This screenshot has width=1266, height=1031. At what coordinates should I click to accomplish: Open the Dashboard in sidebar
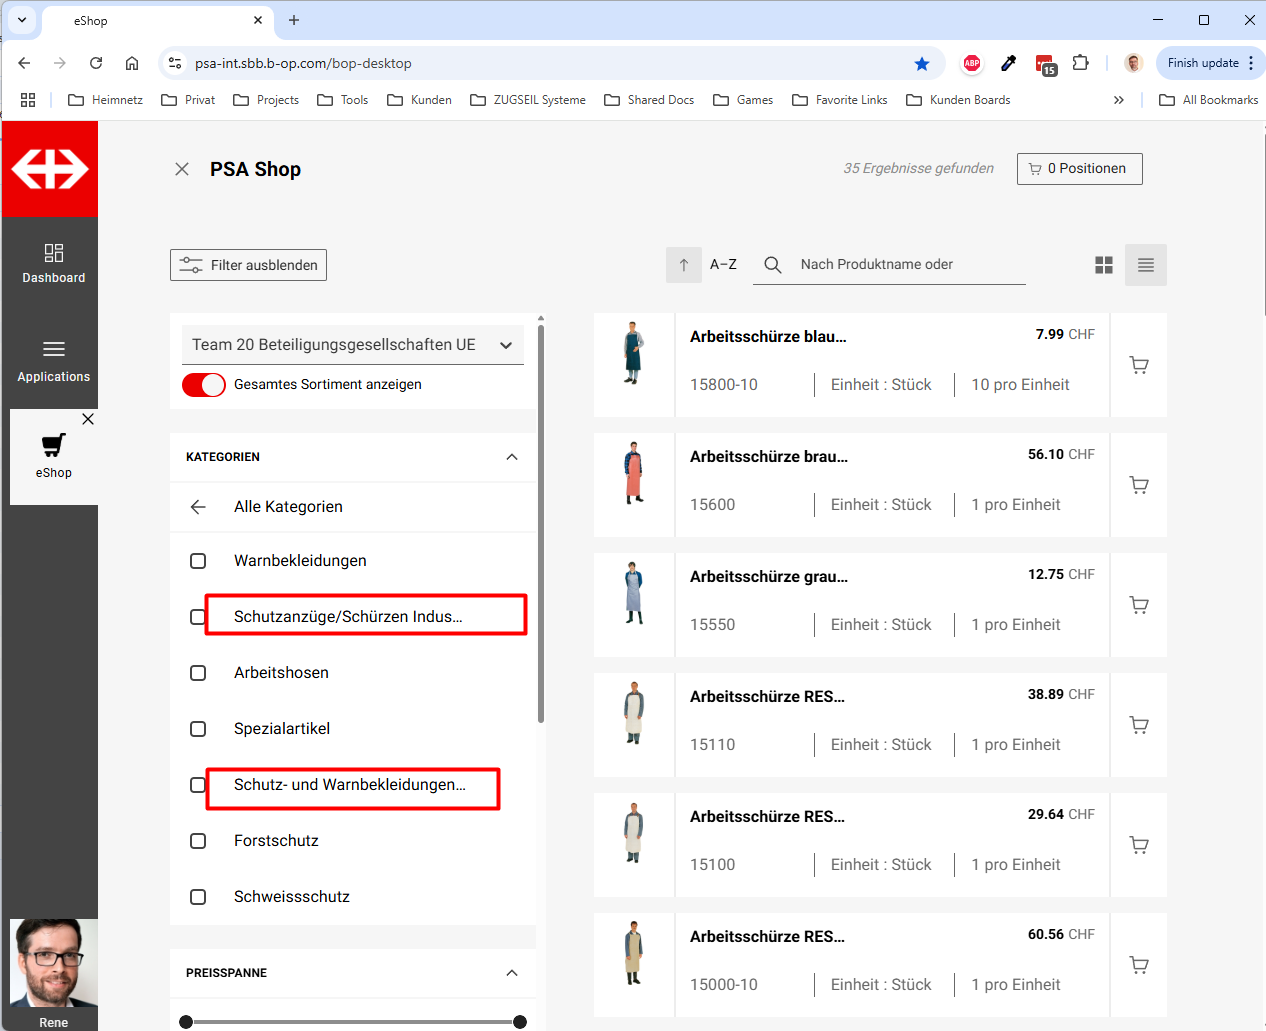[54, 263]
